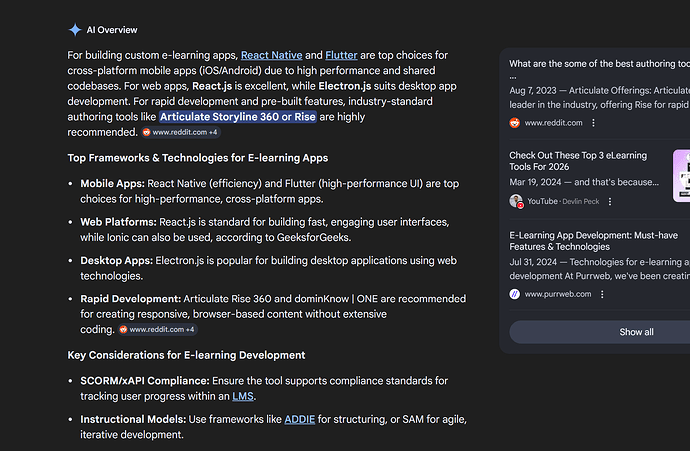Screen dimensions: 690x451
Task: Click the Purrweb site favicon icon
Action: coord(515,294)
